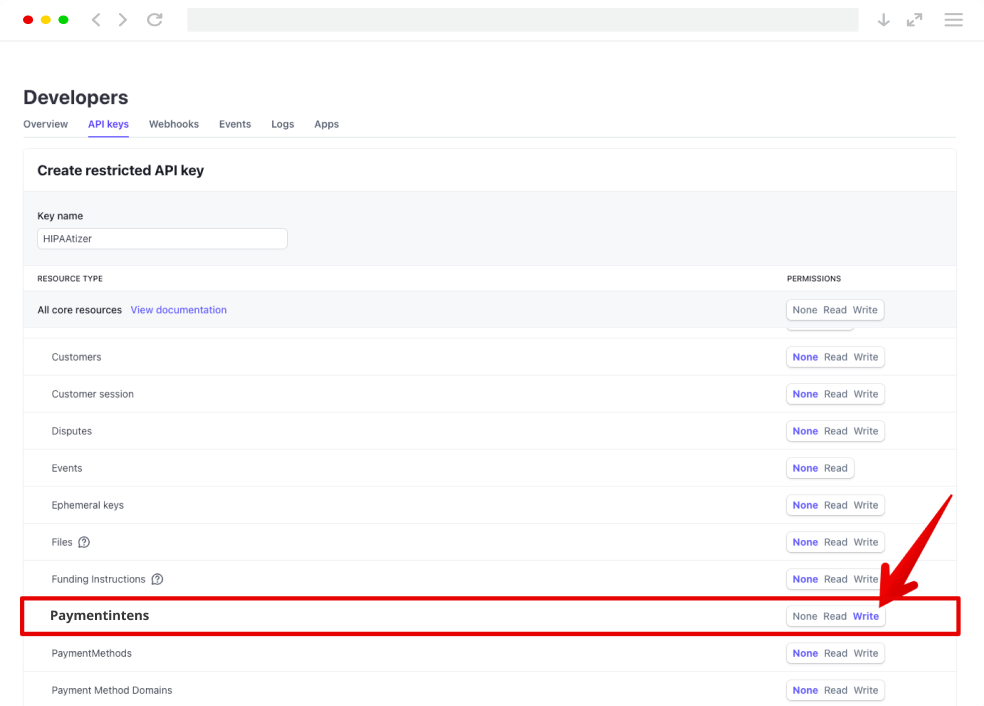Click the browser forward arrow
This screenshot has width=984, height=706.
pos(123,20)
